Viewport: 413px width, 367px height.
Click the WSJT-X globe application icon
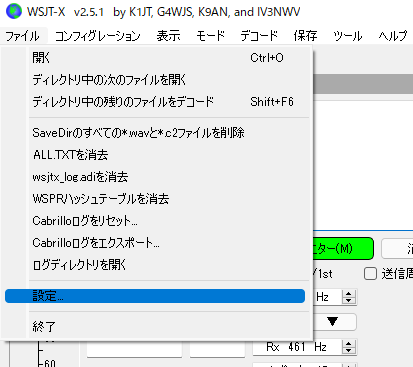coord(13,11)
